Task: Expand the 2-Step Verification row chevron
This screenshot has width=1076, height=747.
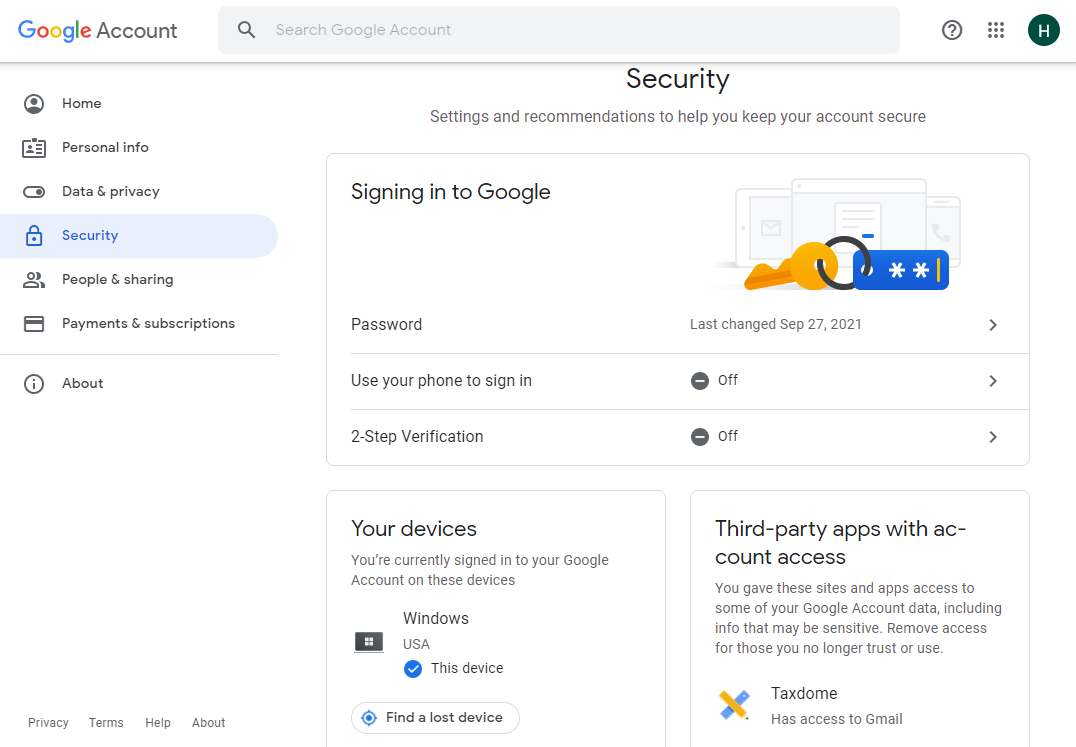Action: 993,437
